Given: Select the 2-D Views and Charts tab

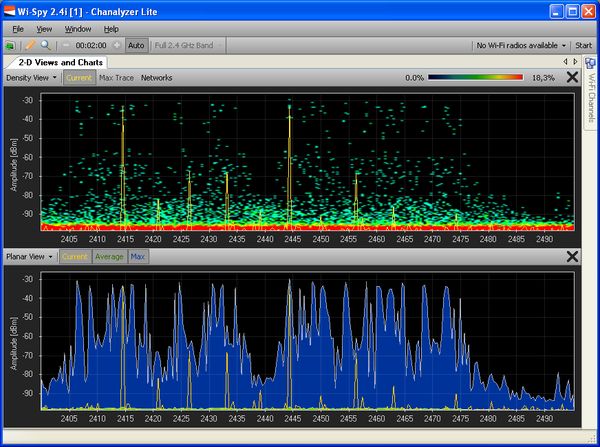Looking at the screenshot, I should click(x=62, y=62).
